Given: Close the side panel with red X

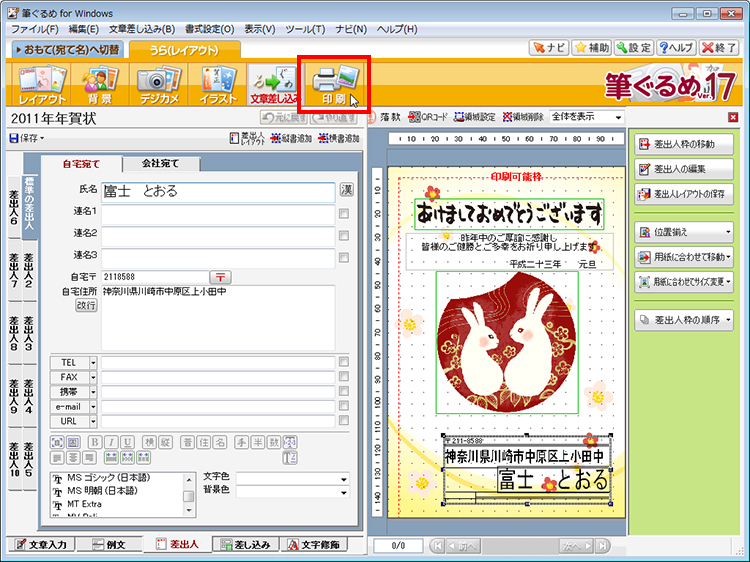Looking at the screenshot, I should (733, 117).
